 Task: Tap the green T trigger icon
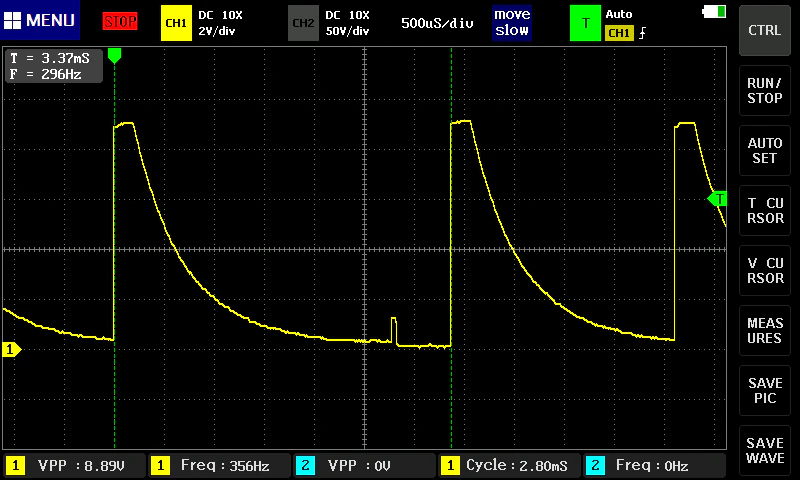[585, 23]
